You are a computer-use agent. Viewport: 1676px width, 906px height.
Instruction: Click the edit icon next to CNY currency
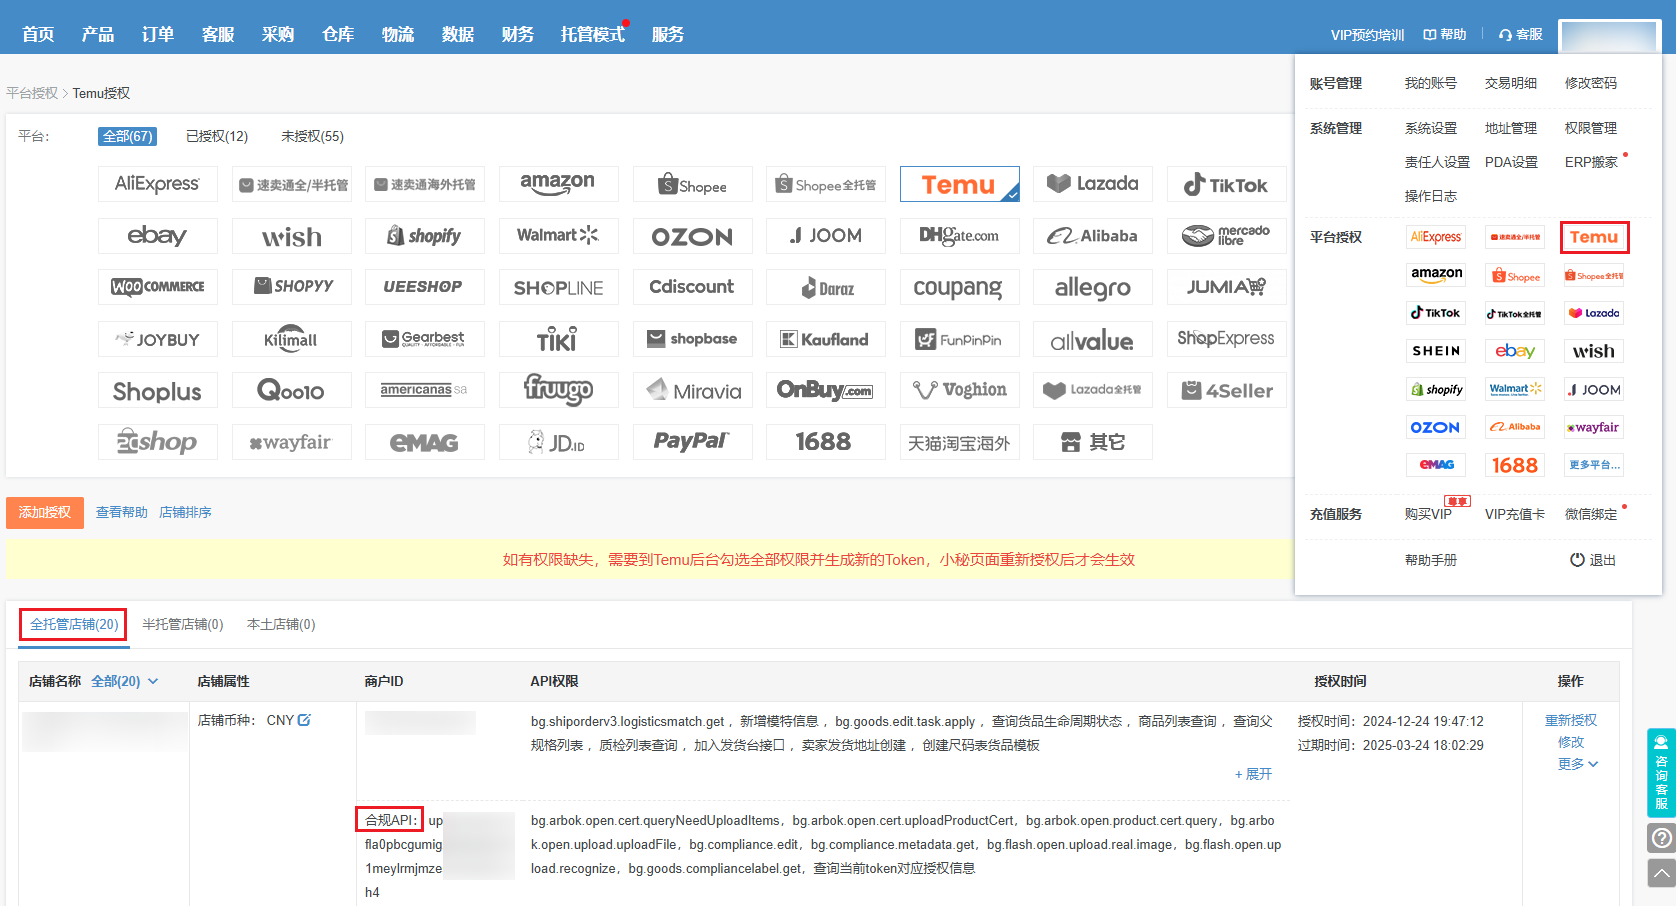pos(305,720)
